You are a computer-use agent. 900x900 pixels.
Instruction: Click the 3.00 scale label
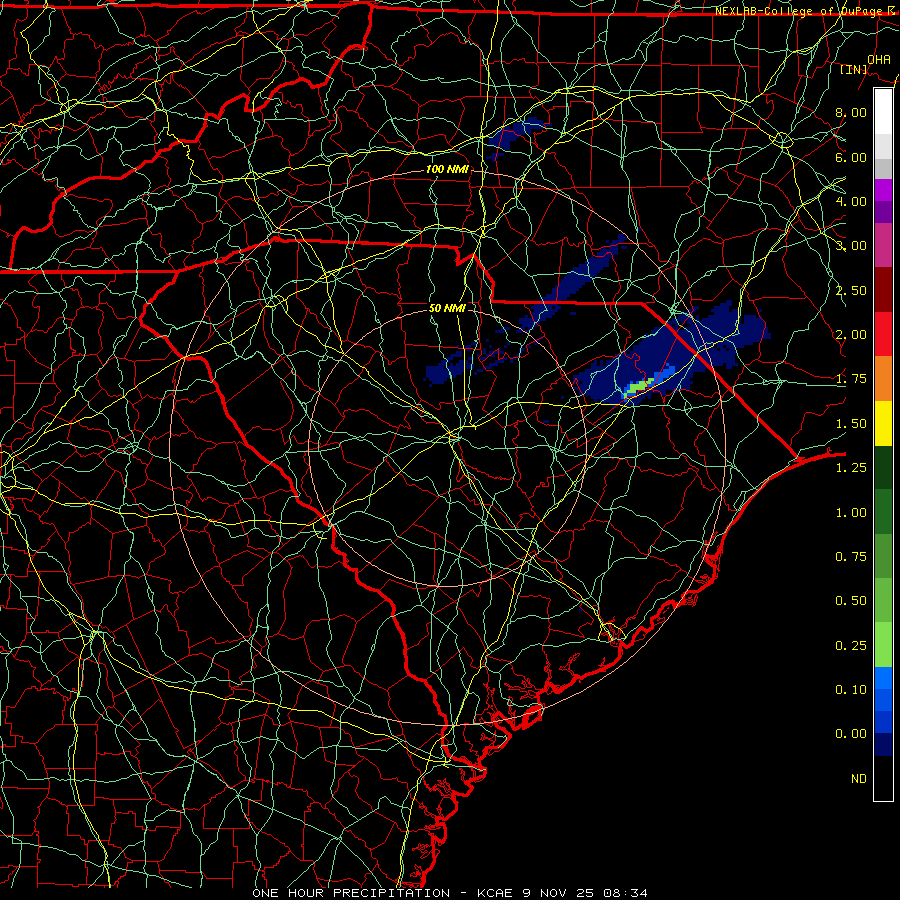point(851,246)
